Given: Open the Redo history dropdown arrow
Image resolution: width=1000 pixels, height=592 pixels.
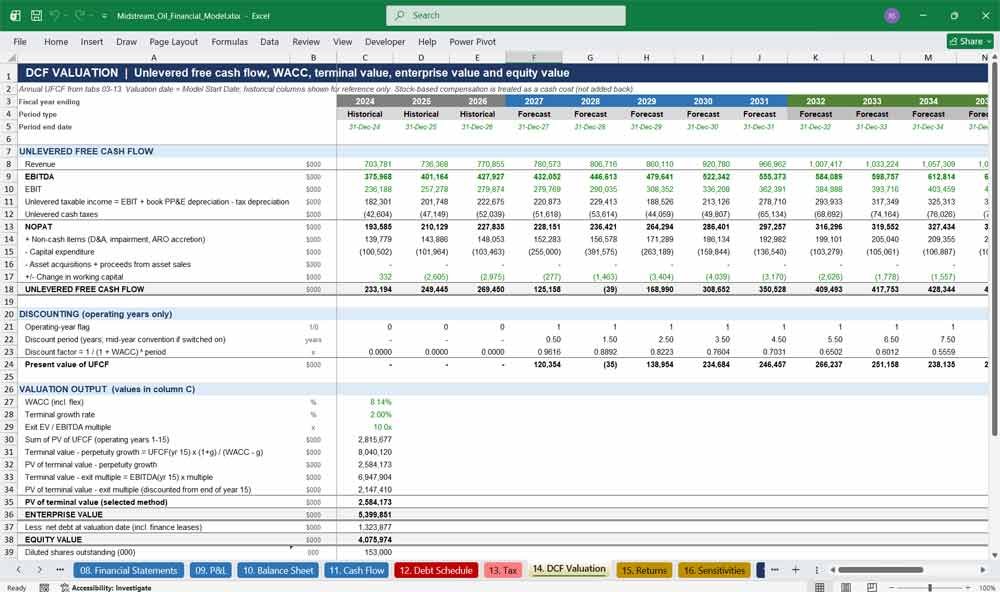Looking at the screenshot, I should point(89,15).
